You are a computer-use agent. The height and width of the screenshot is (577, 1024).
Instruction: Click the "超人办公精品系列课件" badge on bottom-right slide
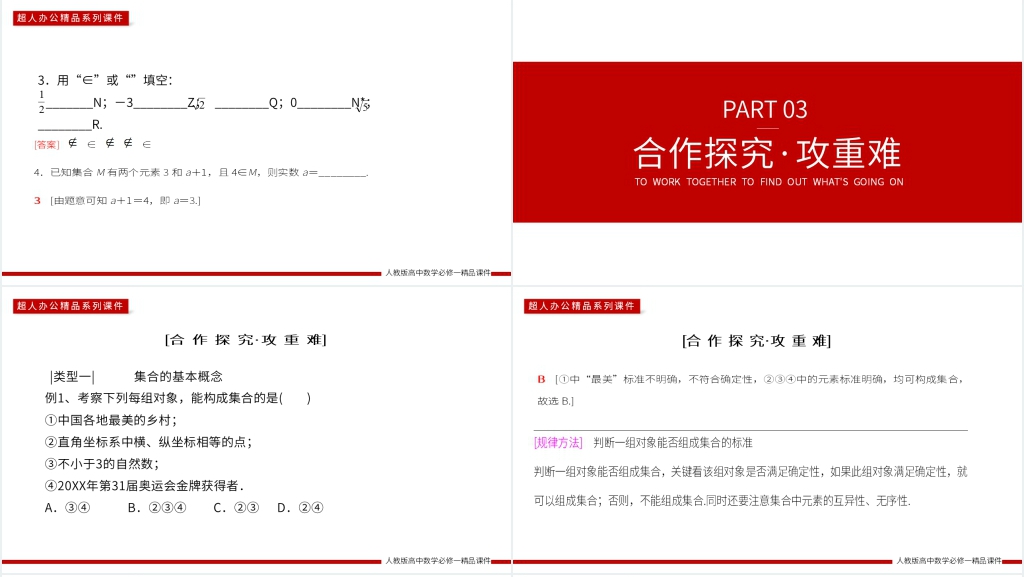point(580,305)
